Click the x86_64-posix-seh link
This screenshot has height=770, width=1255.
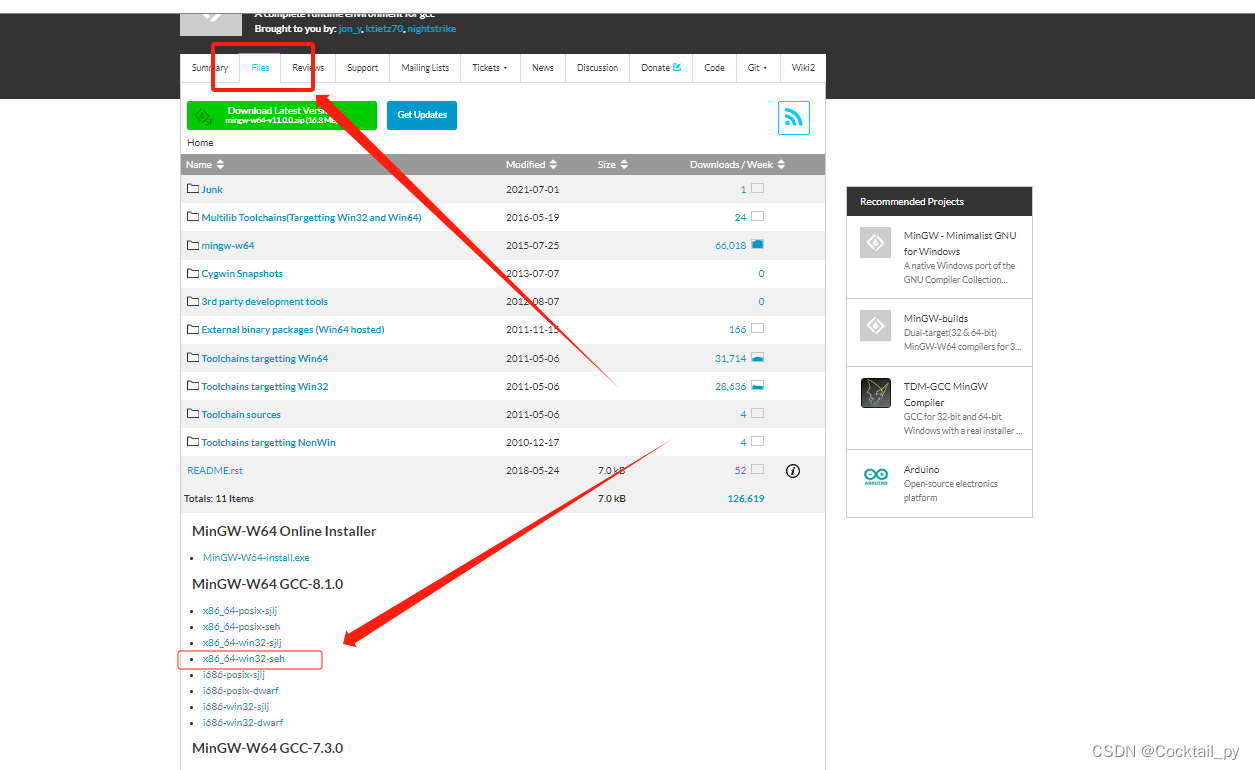click(x=241, y=627)
